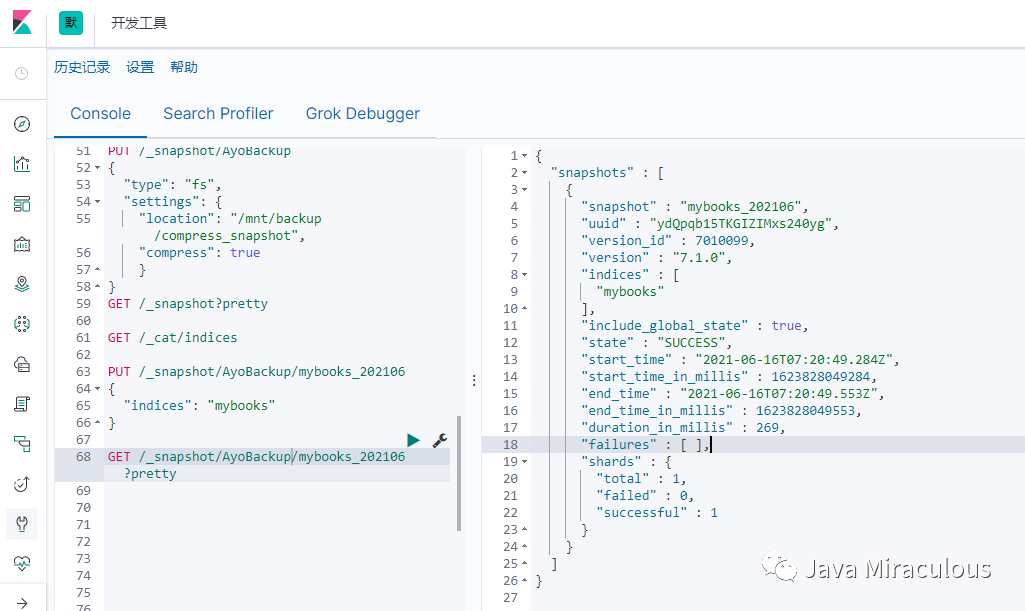This screenshot has width=1025, height=611.
Task: Switch to the Grok Debugger tab
Action: click(362, 114)
